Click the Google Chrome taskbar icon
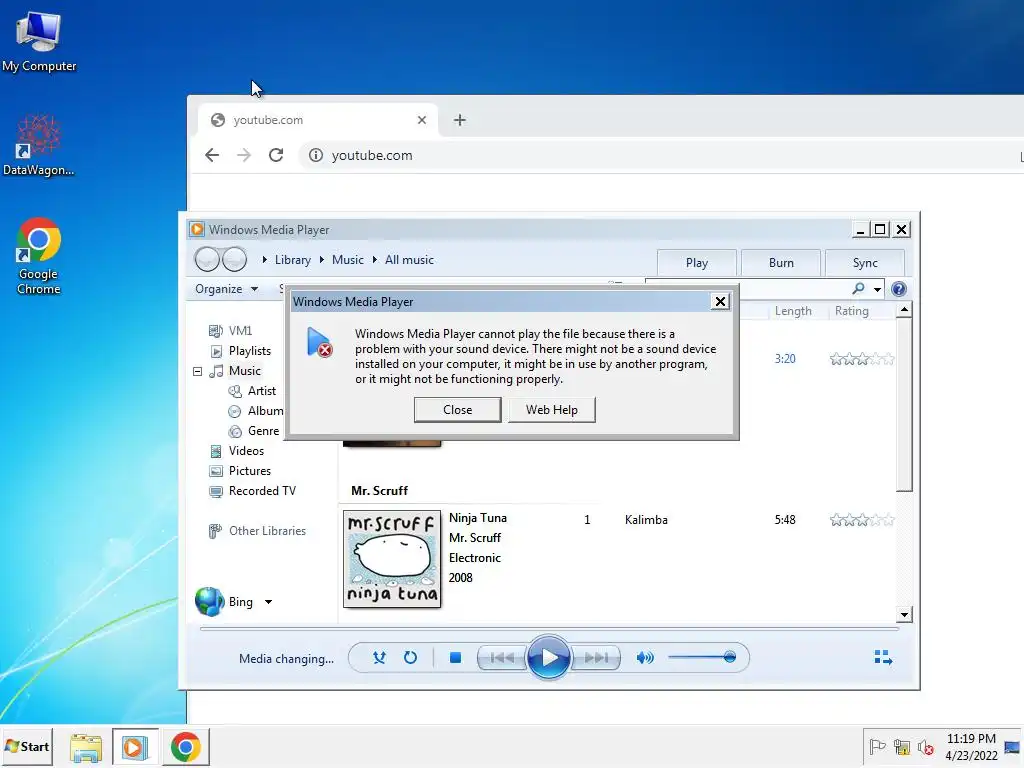Screen dimensions: 1024x768 coord(185,747)
